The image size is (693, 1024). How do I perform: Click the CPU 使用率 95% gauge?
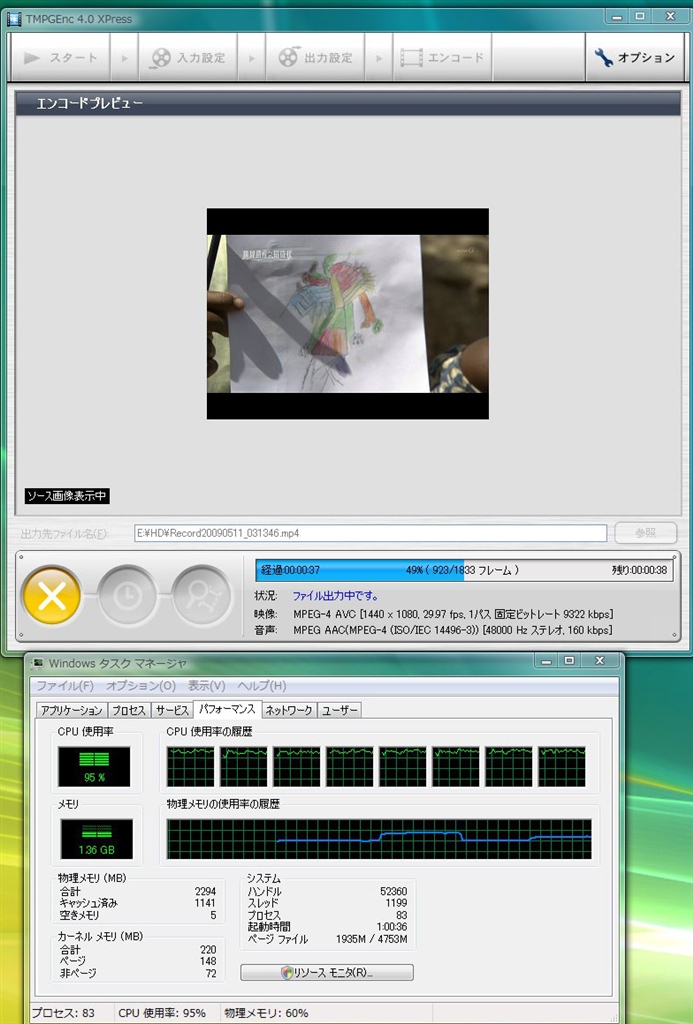point(94,767)
